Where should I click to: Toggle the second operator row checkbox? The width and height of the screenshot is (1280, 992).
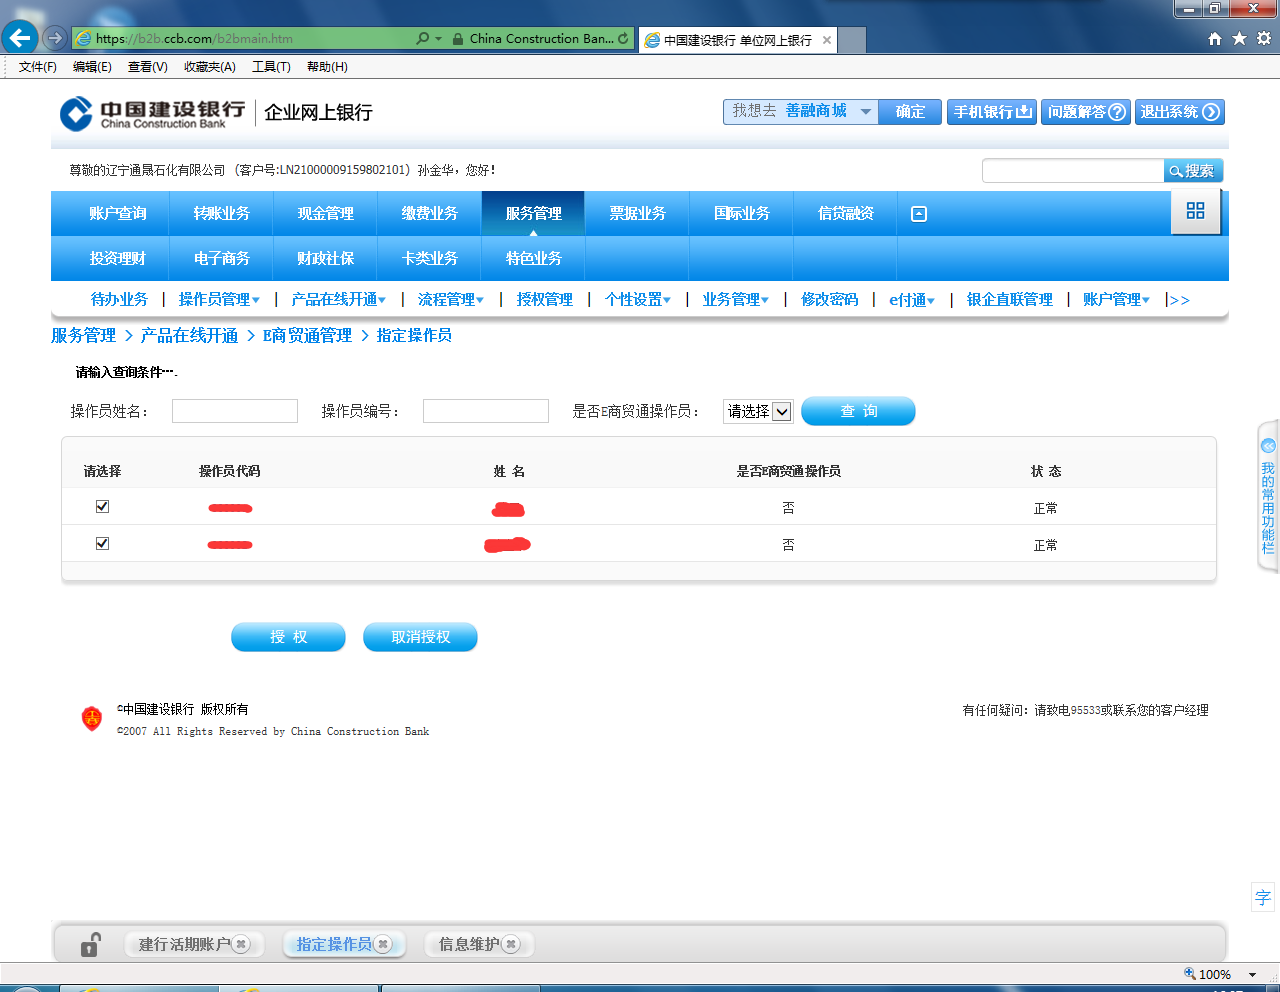102,544
